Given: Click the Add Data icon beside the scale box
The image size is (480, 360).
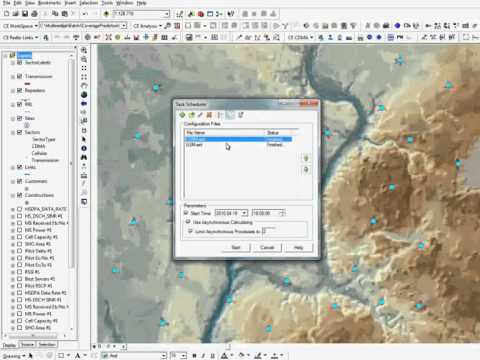Looking at the screenshot, I should pyautogui.click(x=106, y=14).
